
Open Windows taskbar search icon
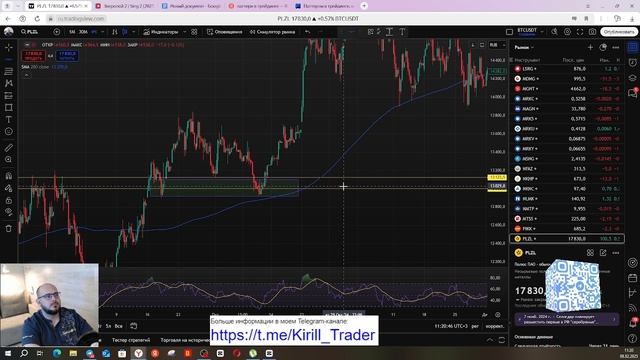[x=24, y=353]
